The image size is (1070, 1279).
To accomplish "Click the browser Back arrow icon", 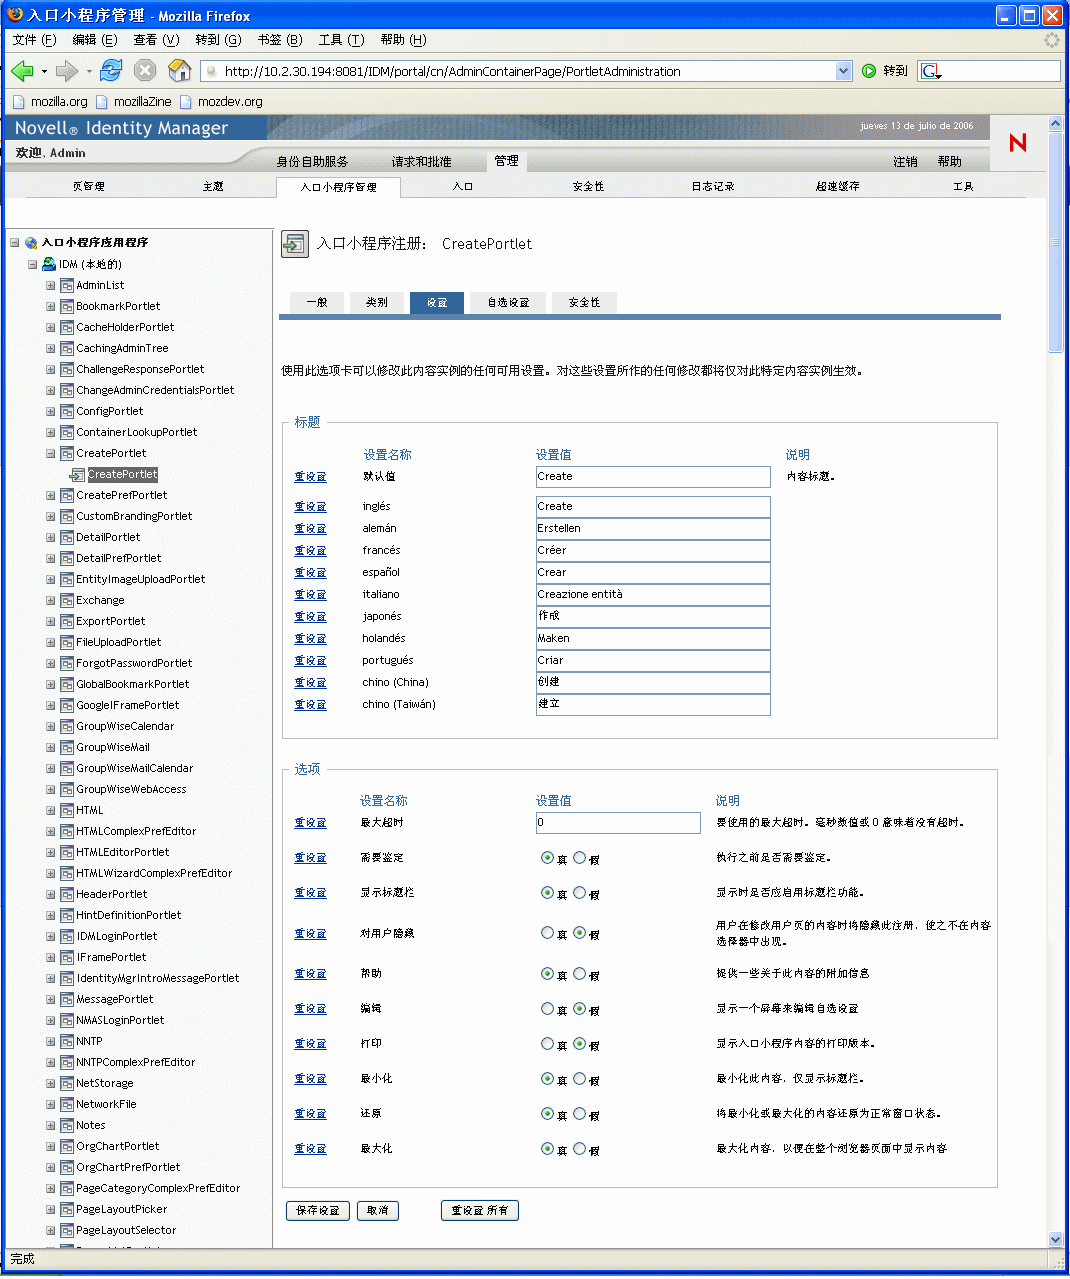I will click(22, 71).
